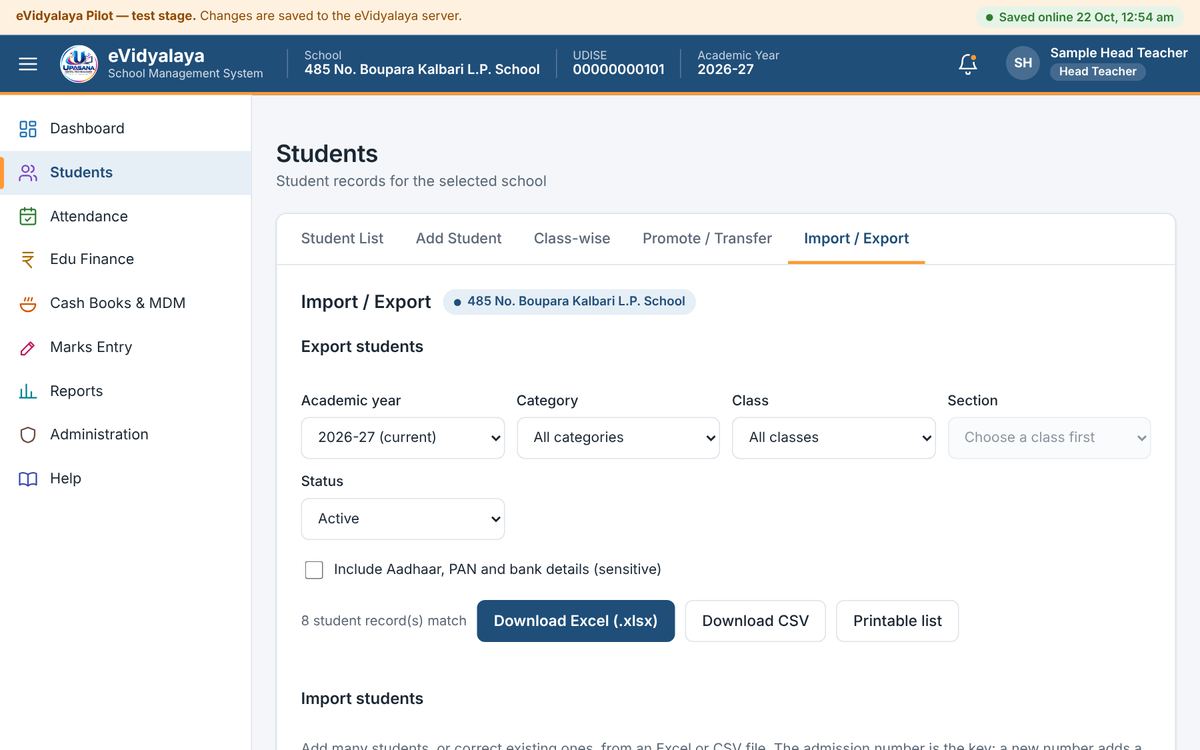Open the Academic year dropdown
The height and width of the screenshot is (750, 1200).
pos(403,438)
